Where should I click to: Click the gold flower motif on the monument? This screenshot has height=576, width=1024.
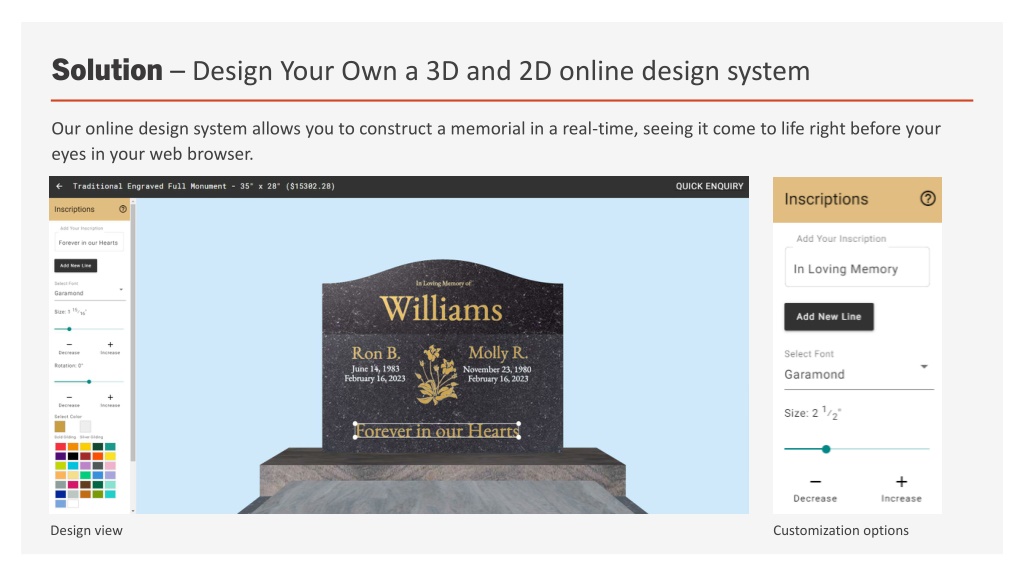click(x=437, y=376)
